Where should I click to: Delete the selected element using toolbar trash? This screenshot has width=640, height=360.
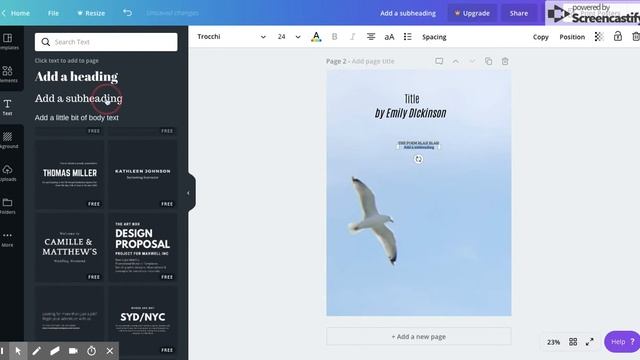click(x=636, y=37)
